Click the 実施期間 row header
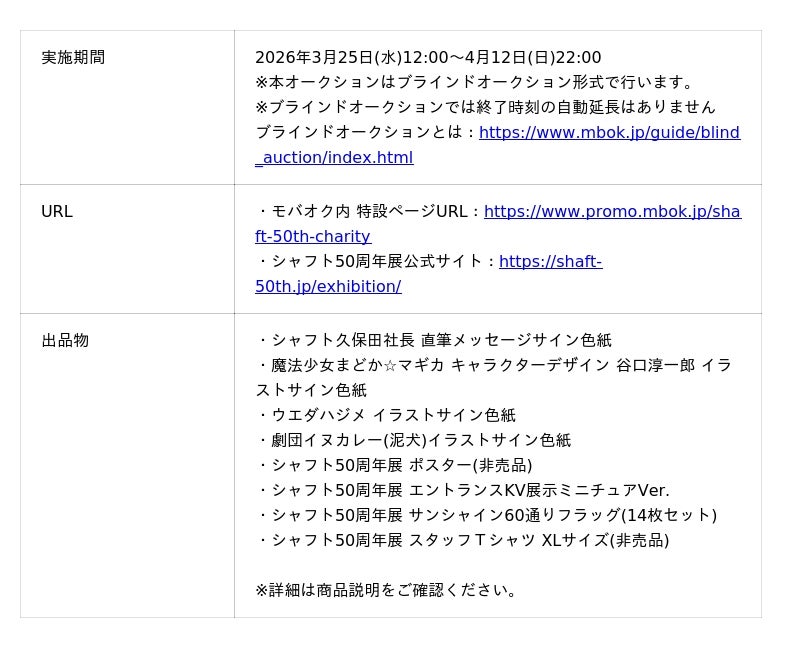 coord(73,58)
